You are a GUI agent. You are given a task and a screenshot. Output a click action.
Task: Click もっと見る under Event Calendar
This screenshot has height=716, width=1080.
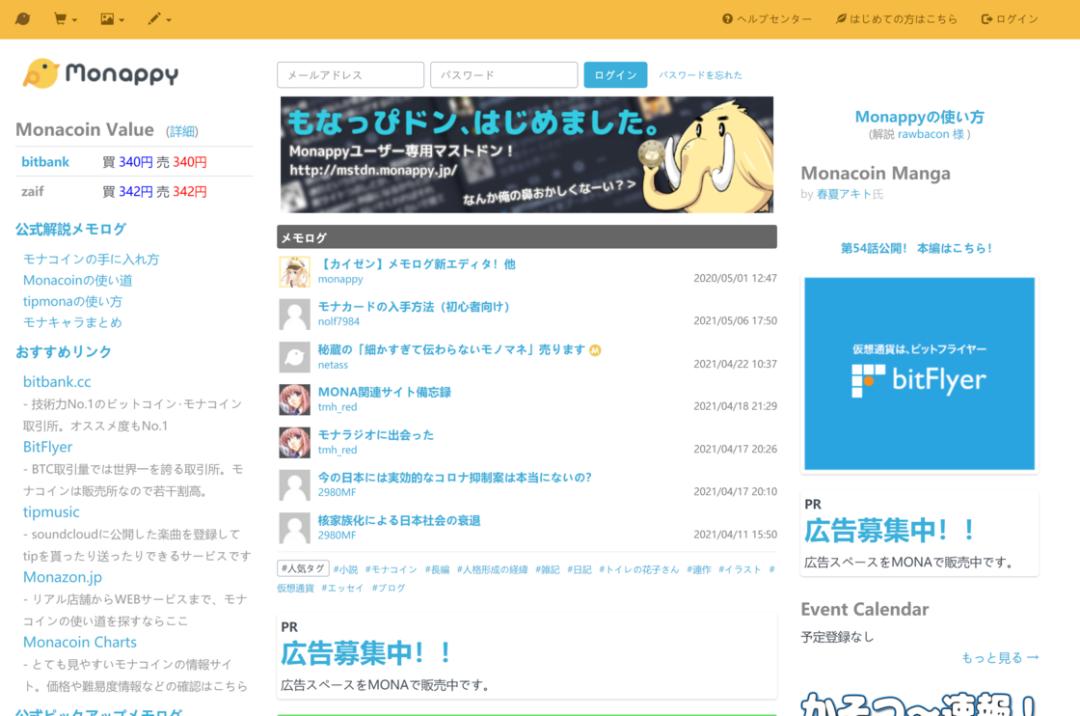999,657
